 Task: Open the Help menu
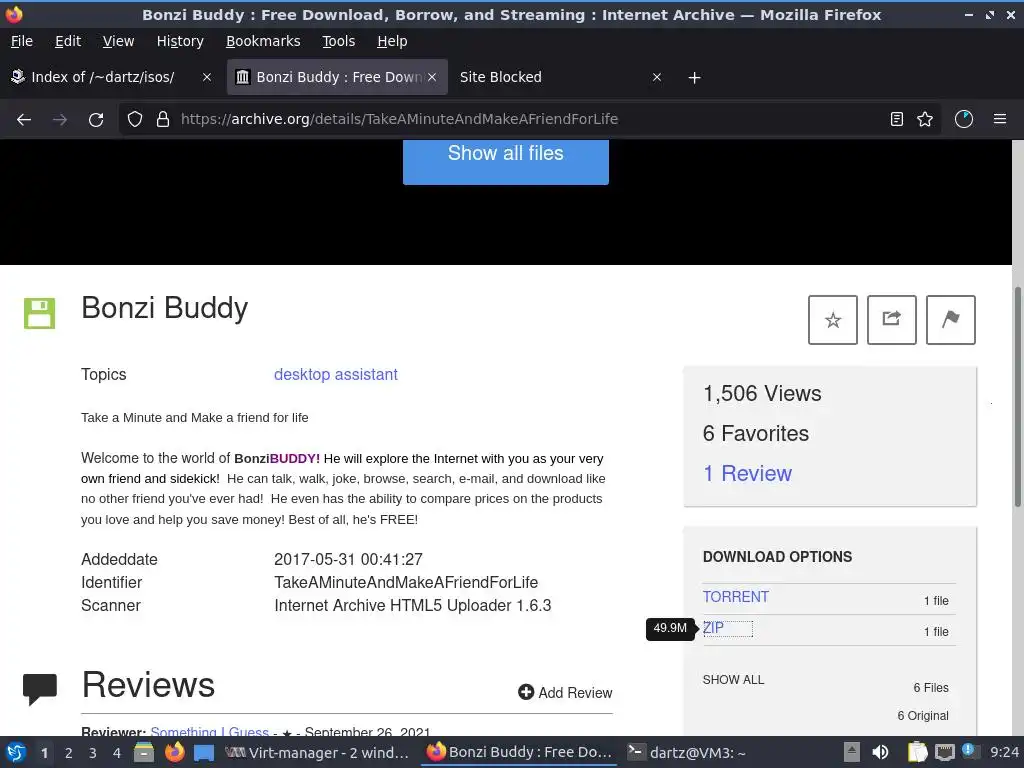392,41
